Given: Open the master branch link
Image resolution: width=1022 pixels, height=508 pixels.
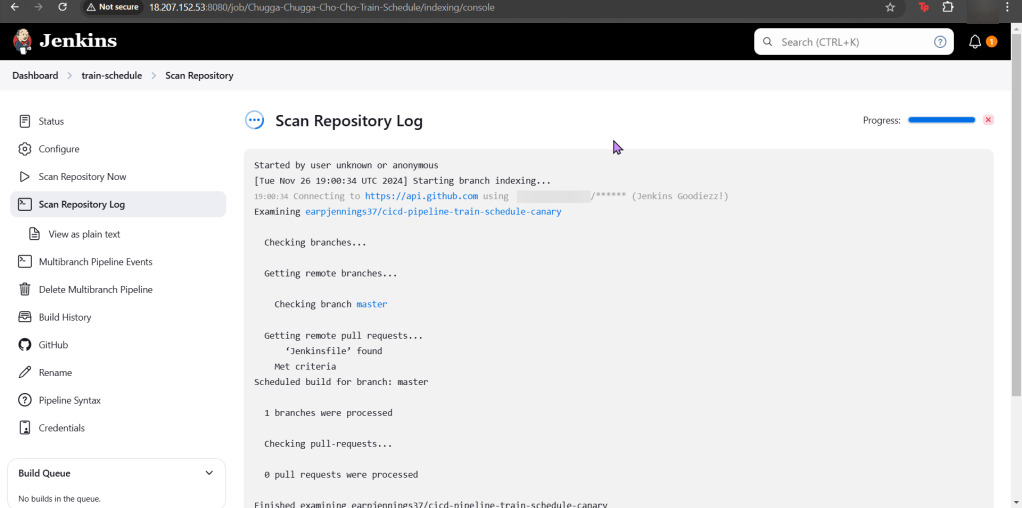Looking at the screenshot, I should tap(371, 304).
